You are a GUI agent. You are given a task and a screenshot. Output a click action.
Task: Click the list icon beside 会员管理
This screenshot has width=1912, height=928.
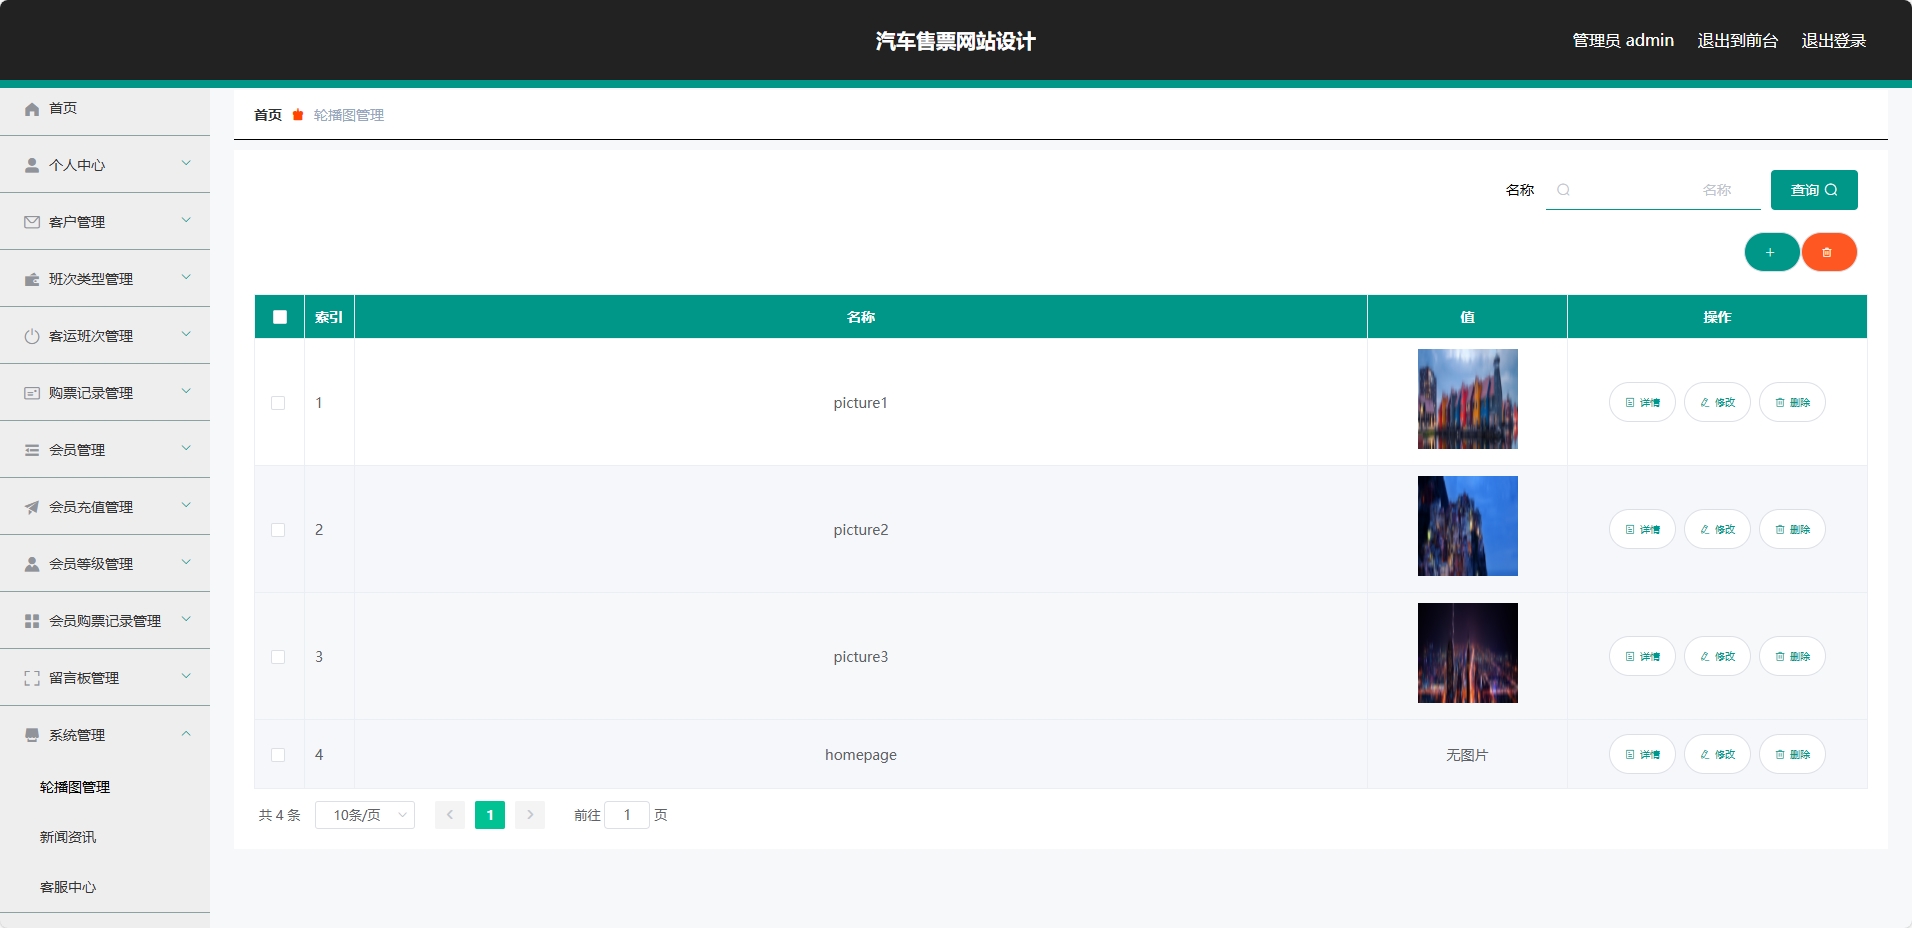coord(32,450)
